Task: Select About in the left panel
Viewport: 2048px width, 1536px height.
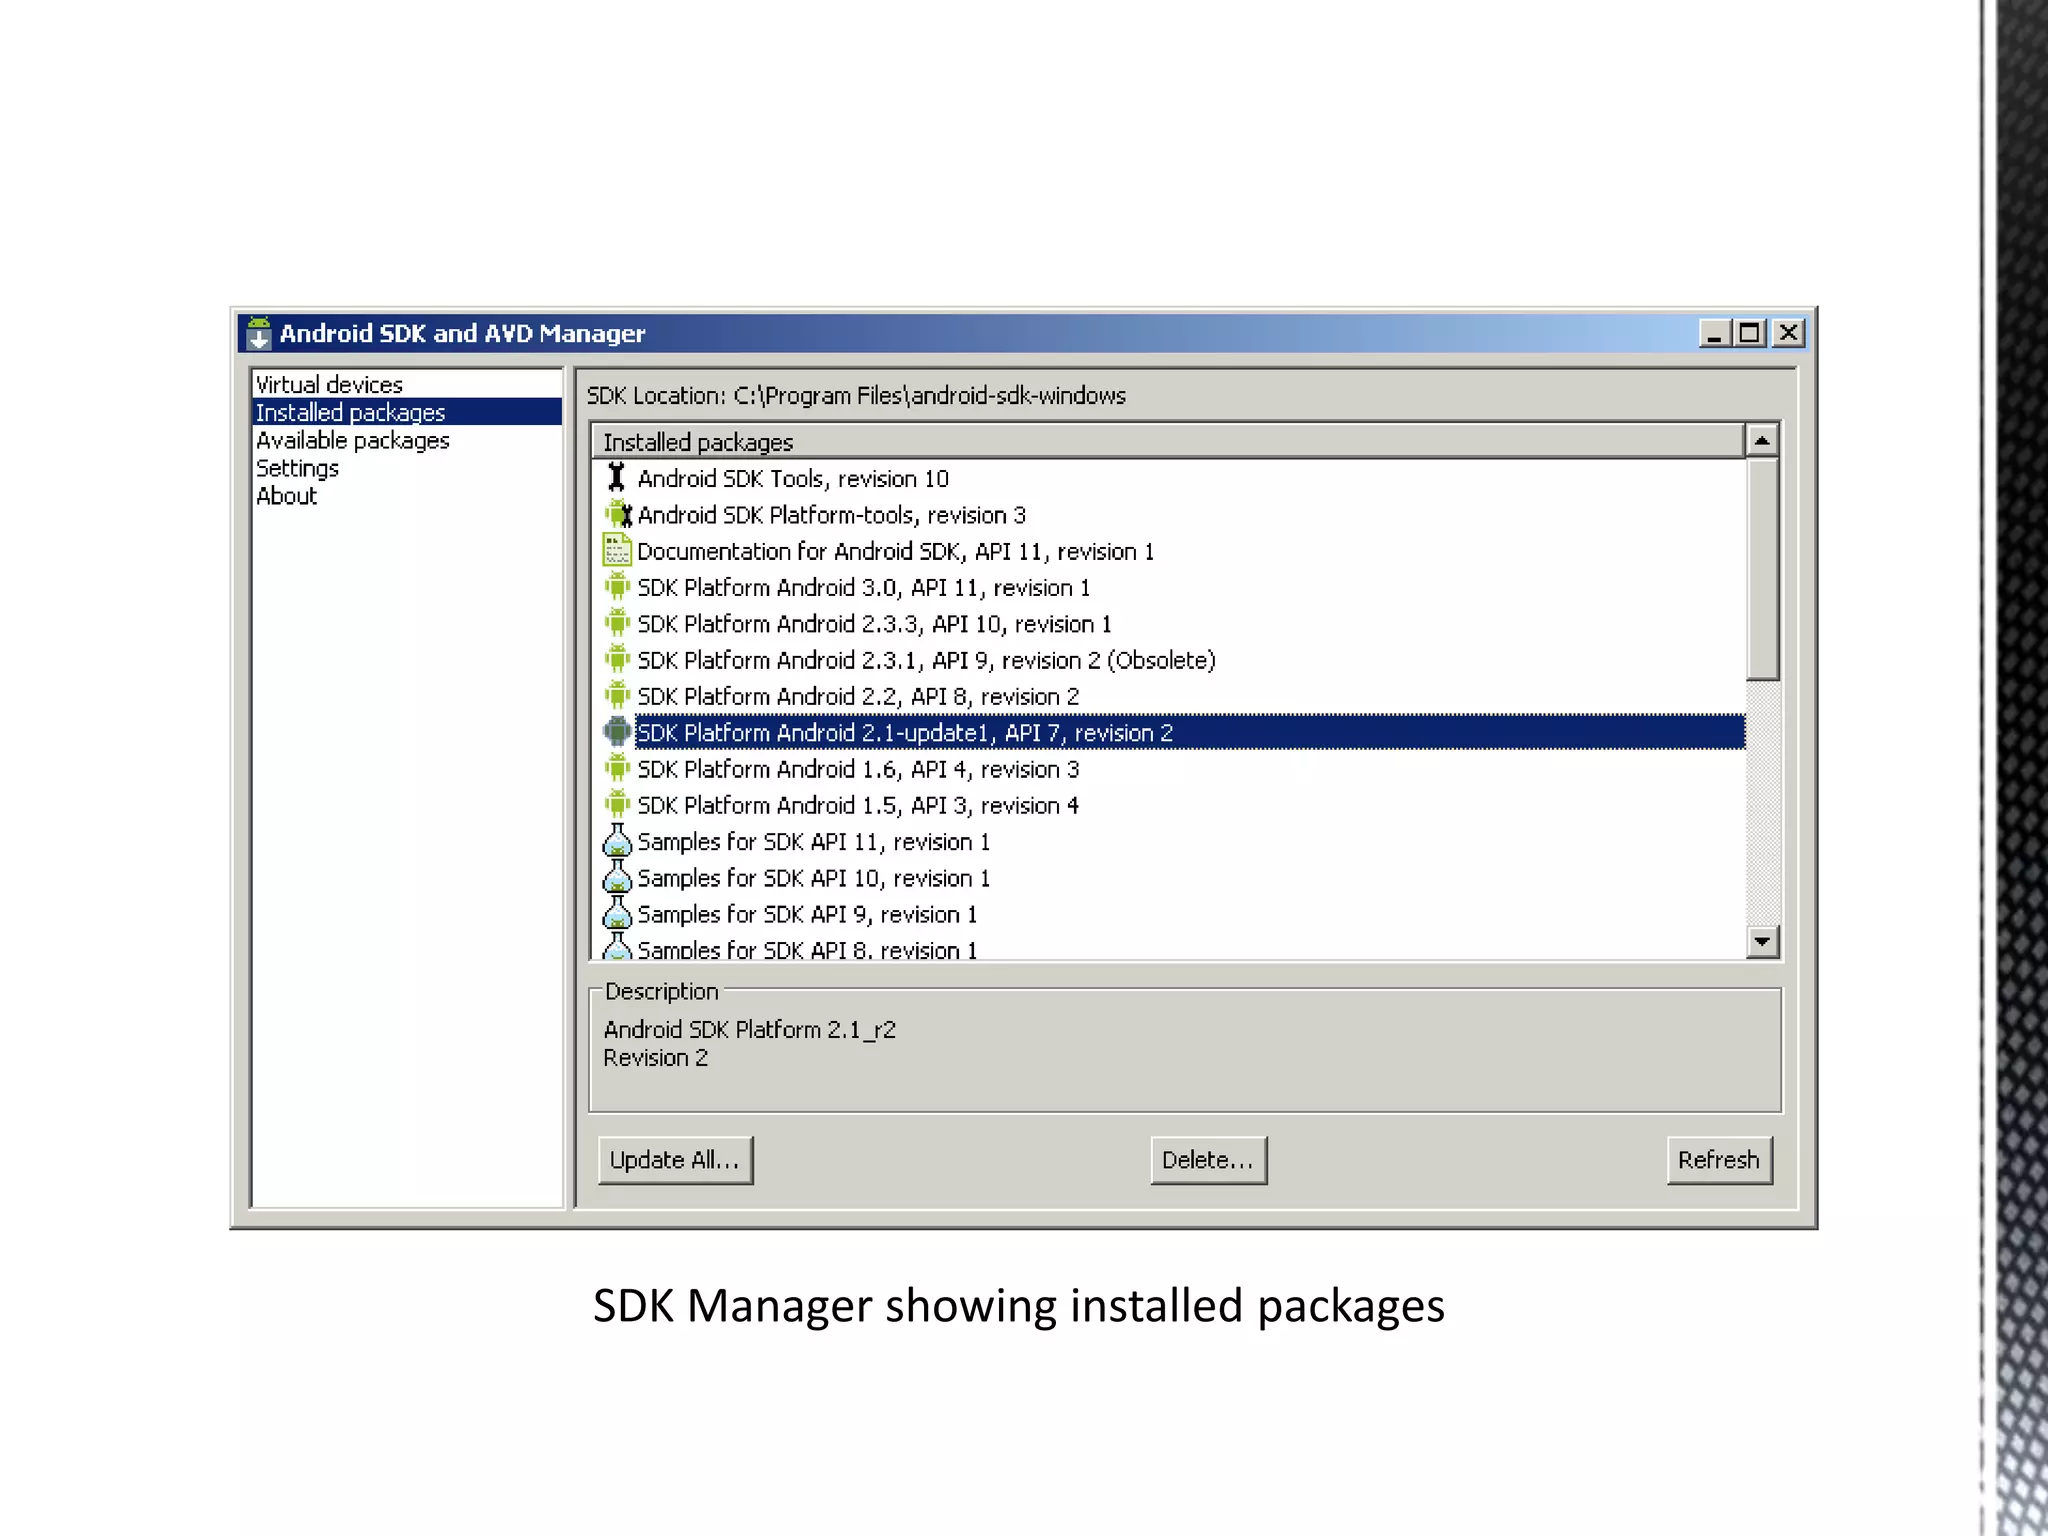Action: click(286, 496)
